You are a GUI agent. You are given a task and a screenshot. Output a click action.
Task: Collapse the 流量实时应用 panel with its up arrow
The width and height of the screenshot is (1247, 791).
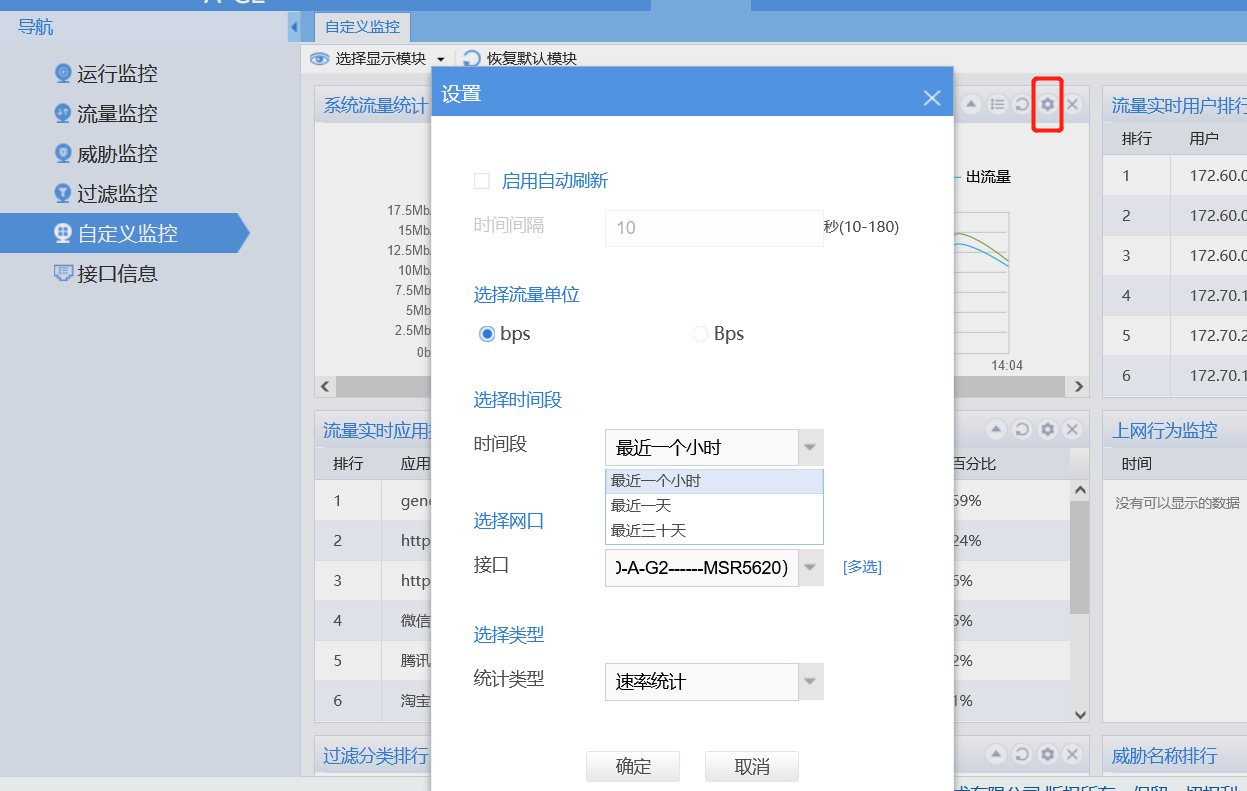997,429
